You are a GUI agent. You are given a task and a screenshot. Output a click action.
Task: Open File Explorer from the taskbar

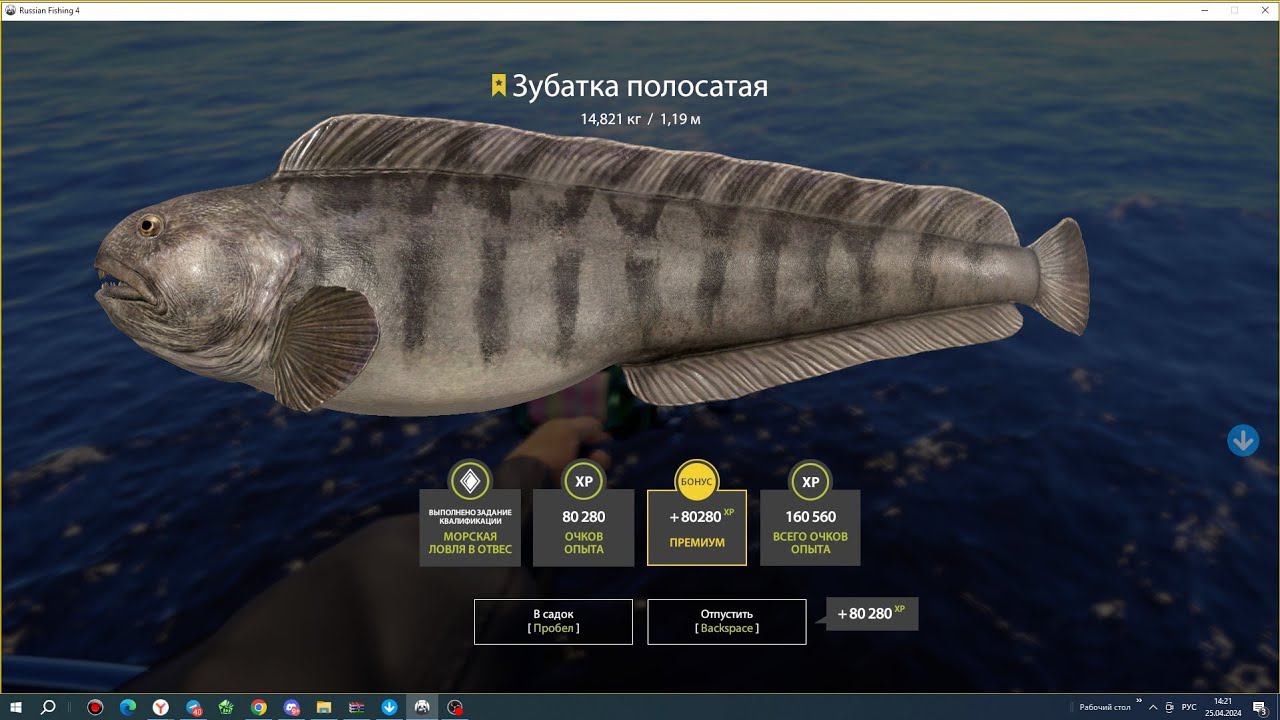click(324, 707)
